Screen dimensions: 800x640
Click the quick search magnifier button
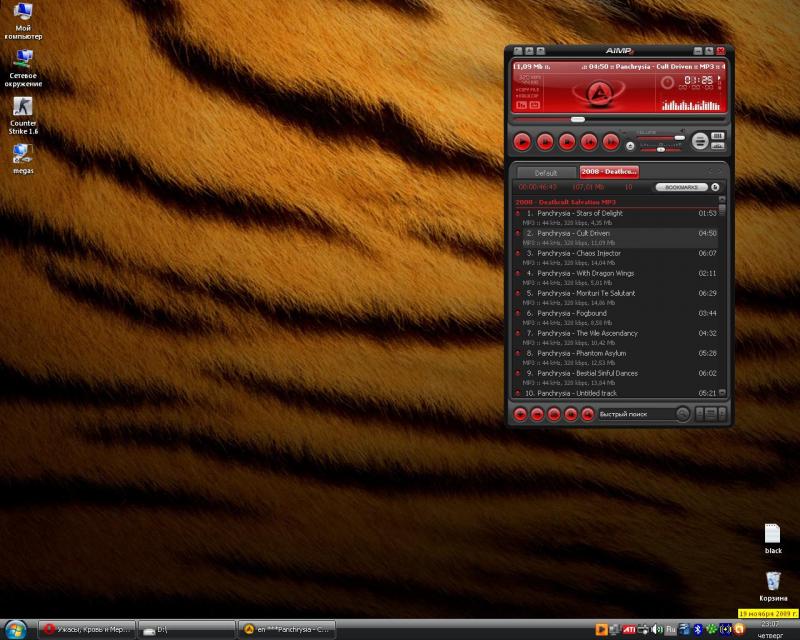coord(682,414)
